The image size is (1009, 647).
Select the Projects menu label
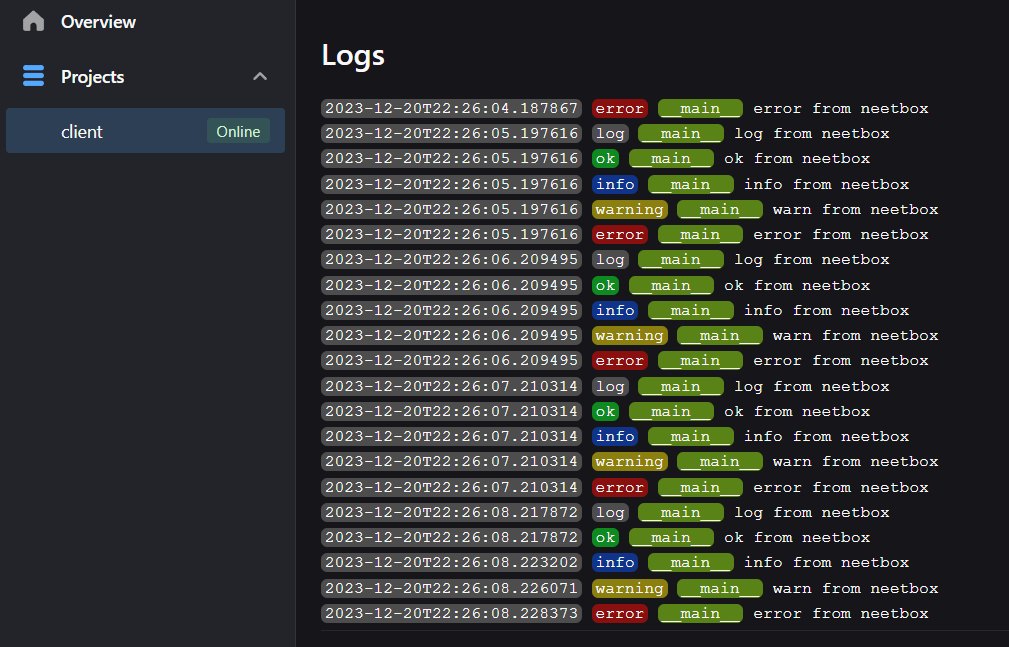(92, 77)
